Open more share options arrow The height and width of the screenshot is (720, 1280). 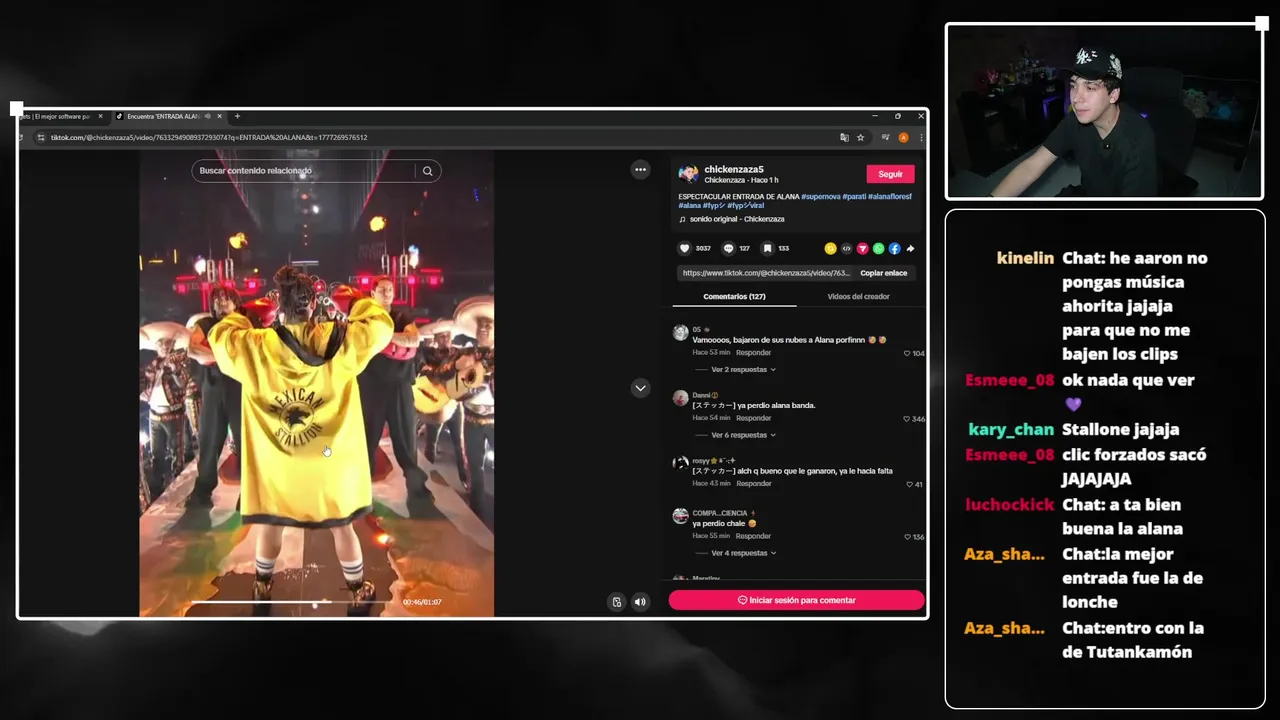[x=910, y=248]
